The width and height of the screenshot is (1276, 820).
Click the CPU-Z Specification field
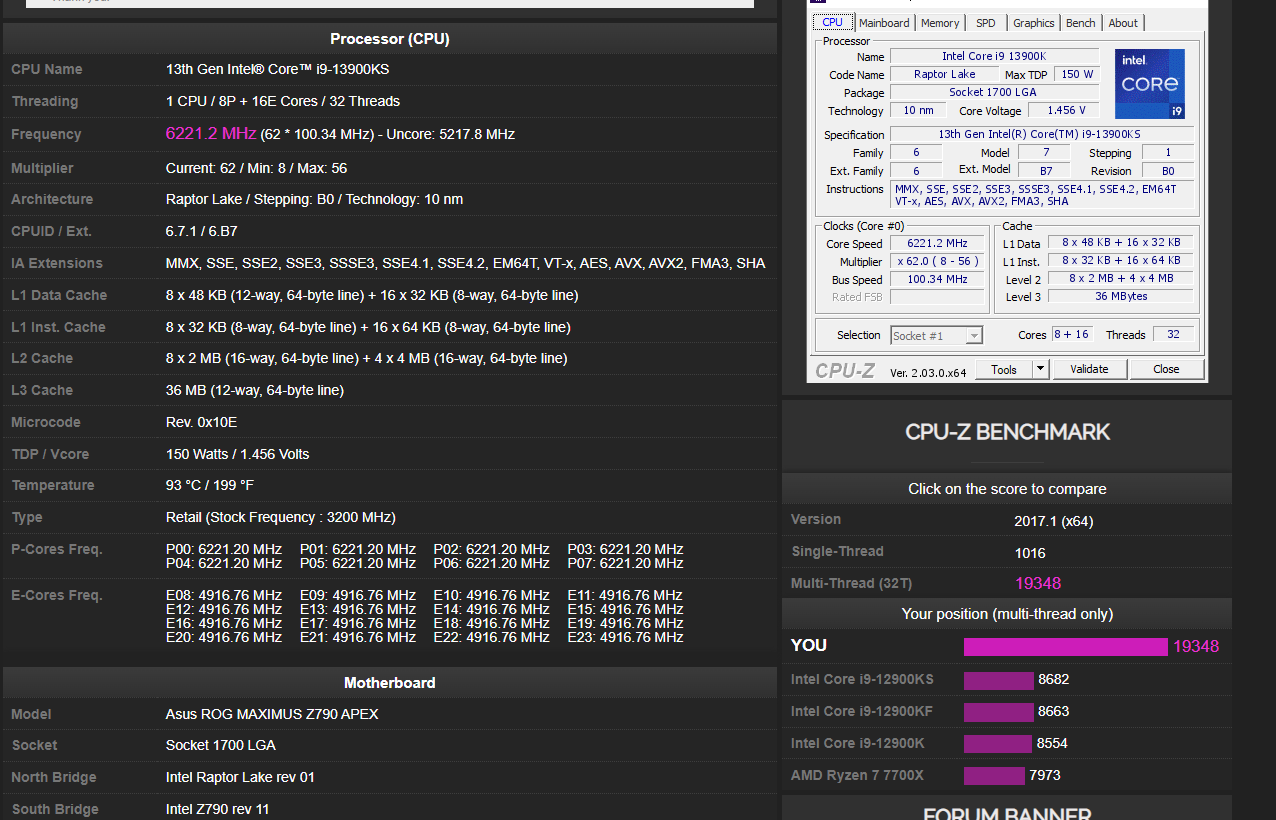[x=1042, y=134]
